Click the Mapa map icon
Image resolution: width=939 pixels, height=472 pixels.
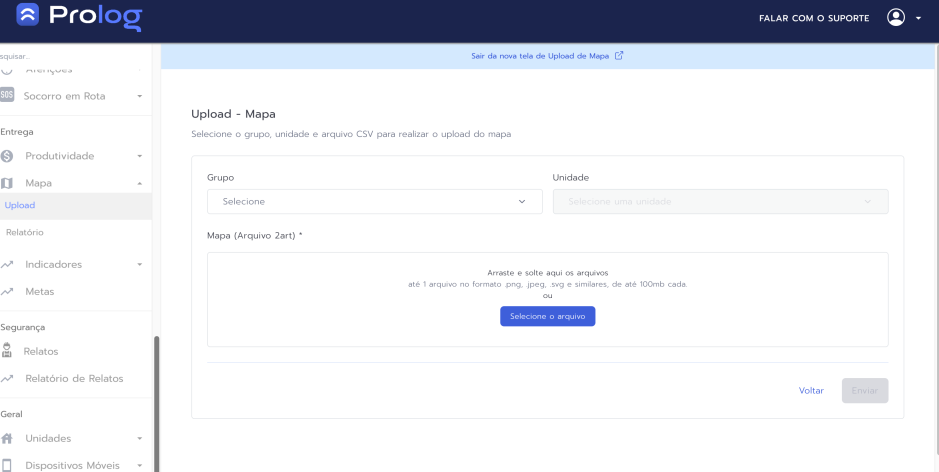coord(8,183)
